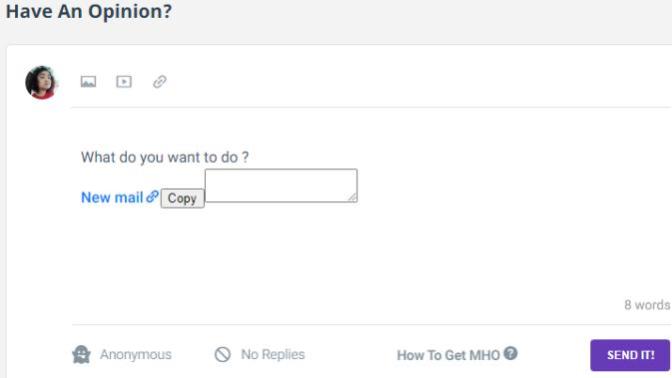Click the insert link chain icon

point(159,81)
